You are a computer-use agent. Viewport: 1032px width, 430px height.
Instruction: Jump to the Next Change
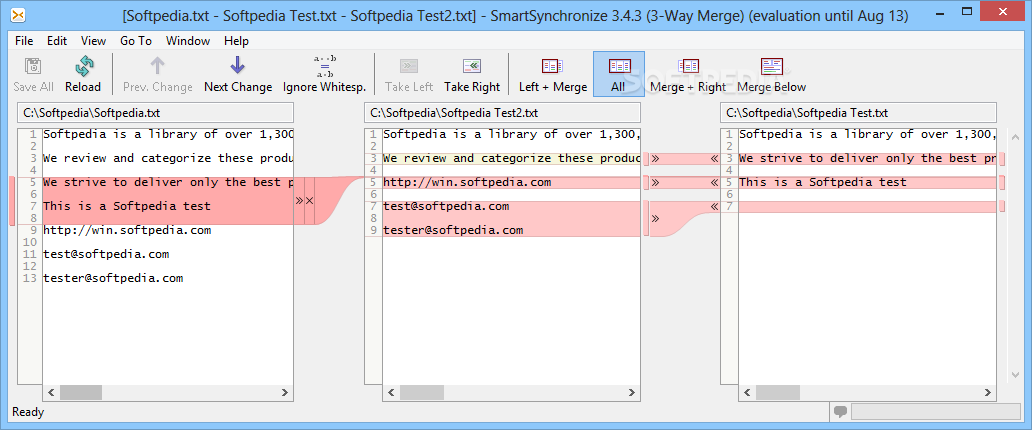click(238, 74)
